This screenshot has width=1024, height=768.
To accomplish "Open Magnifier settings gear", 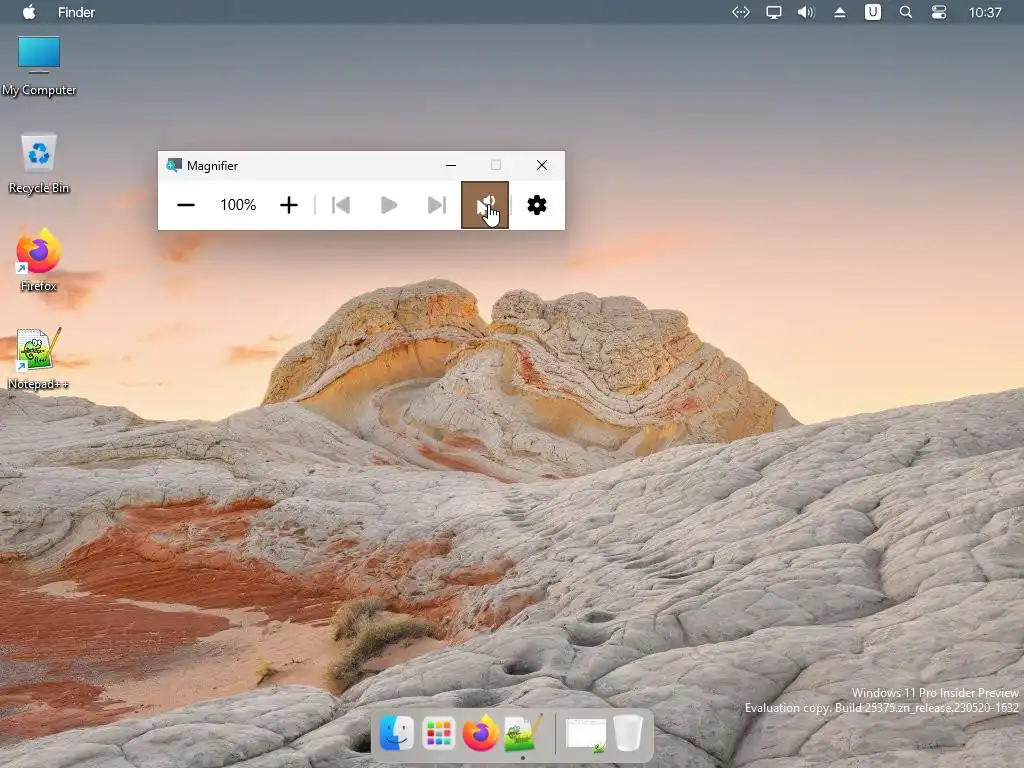I will [537, 205].
